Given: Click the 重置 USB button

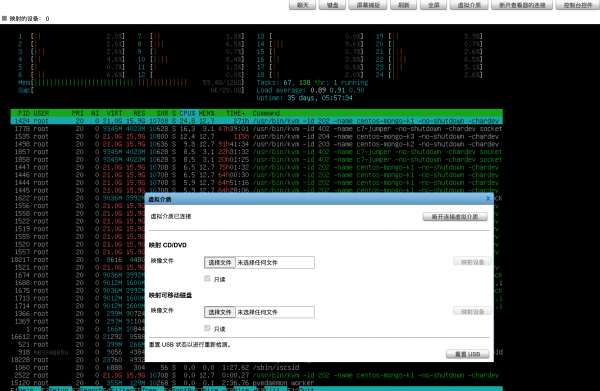Looking at the screenshot, I should [x=467, y=354].
